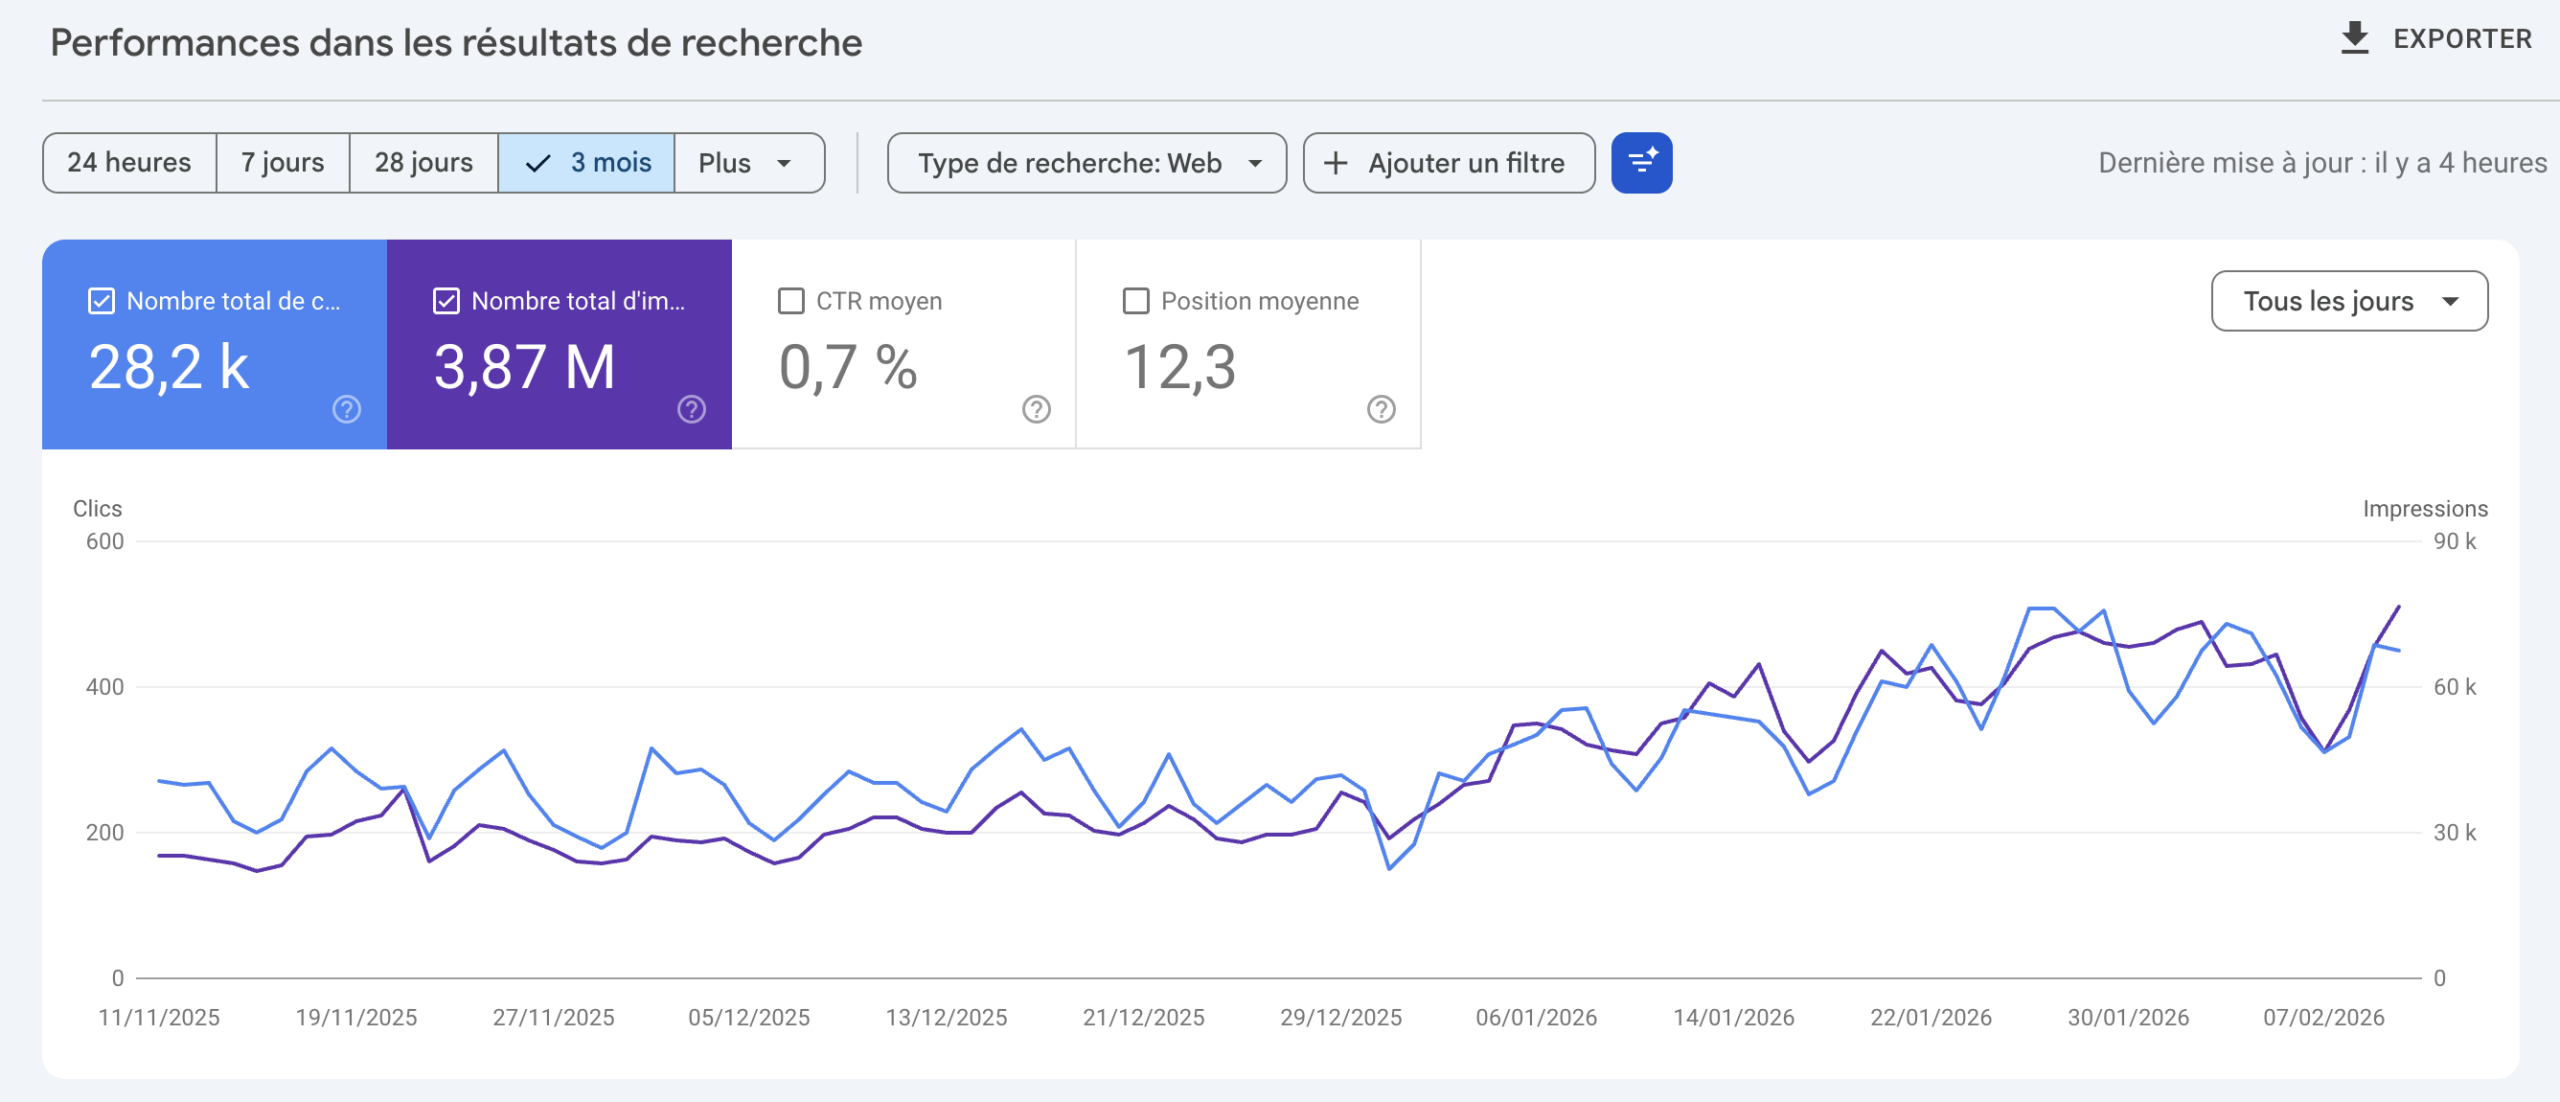The height and width of the screenshot is (1102, 2560).
Task: Click help icon in total clicks card
Action: point(346,409)
